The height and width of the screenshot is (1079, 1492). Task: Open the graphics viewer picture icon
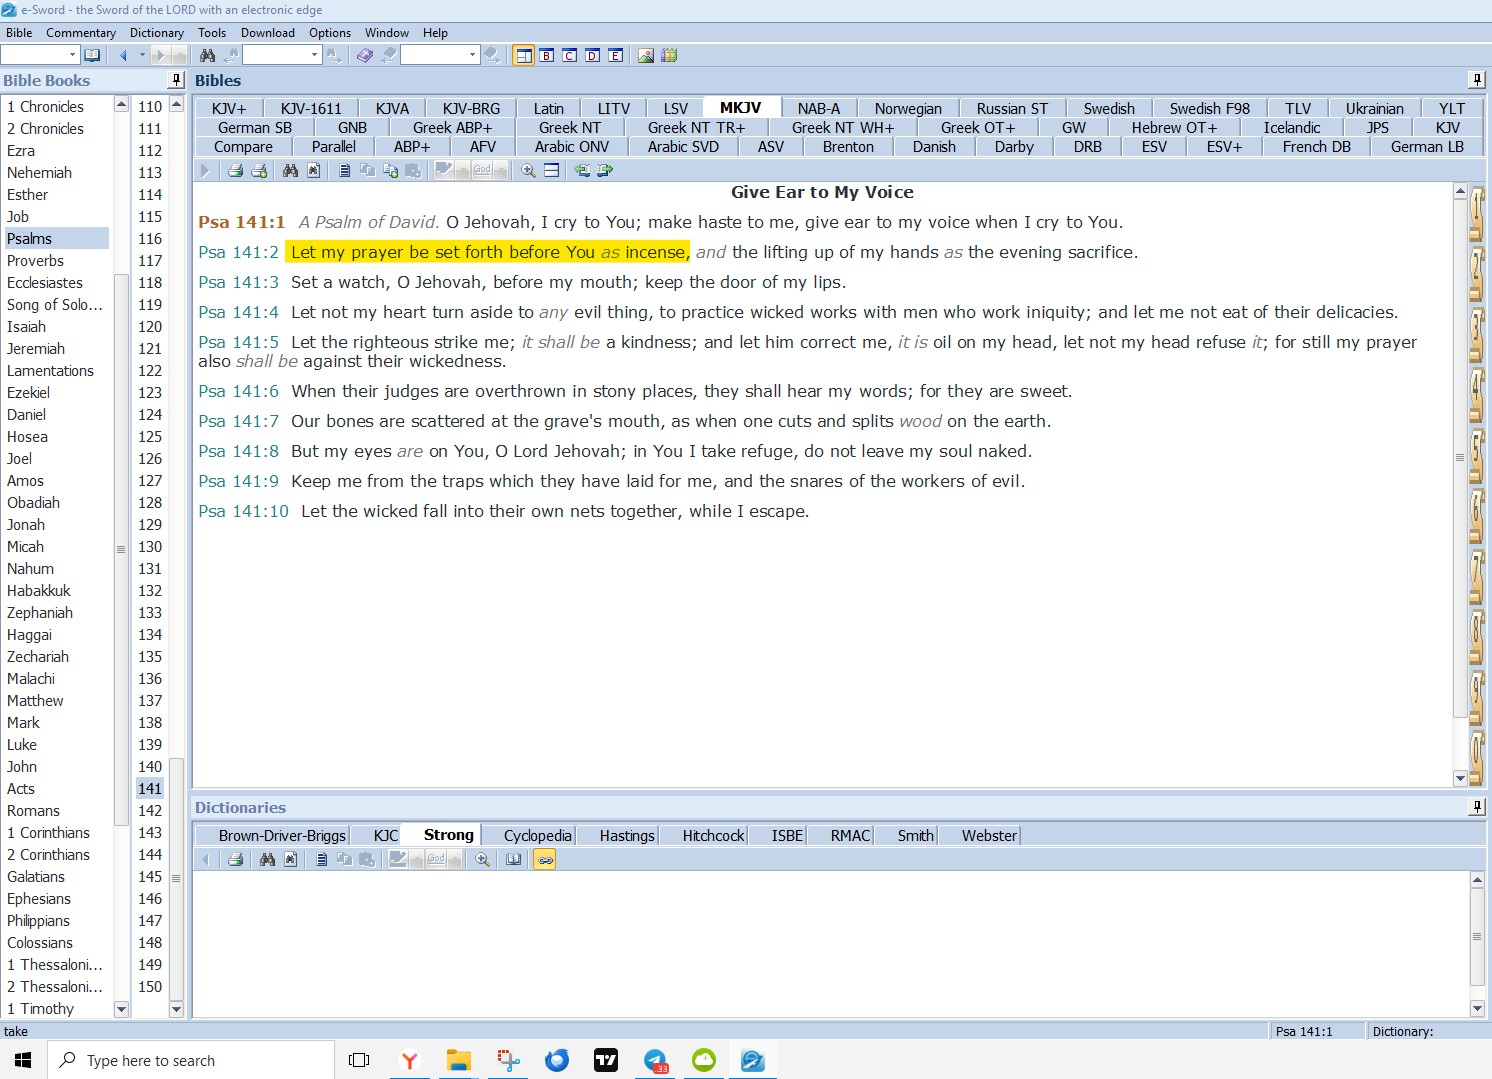click(646, 55)
